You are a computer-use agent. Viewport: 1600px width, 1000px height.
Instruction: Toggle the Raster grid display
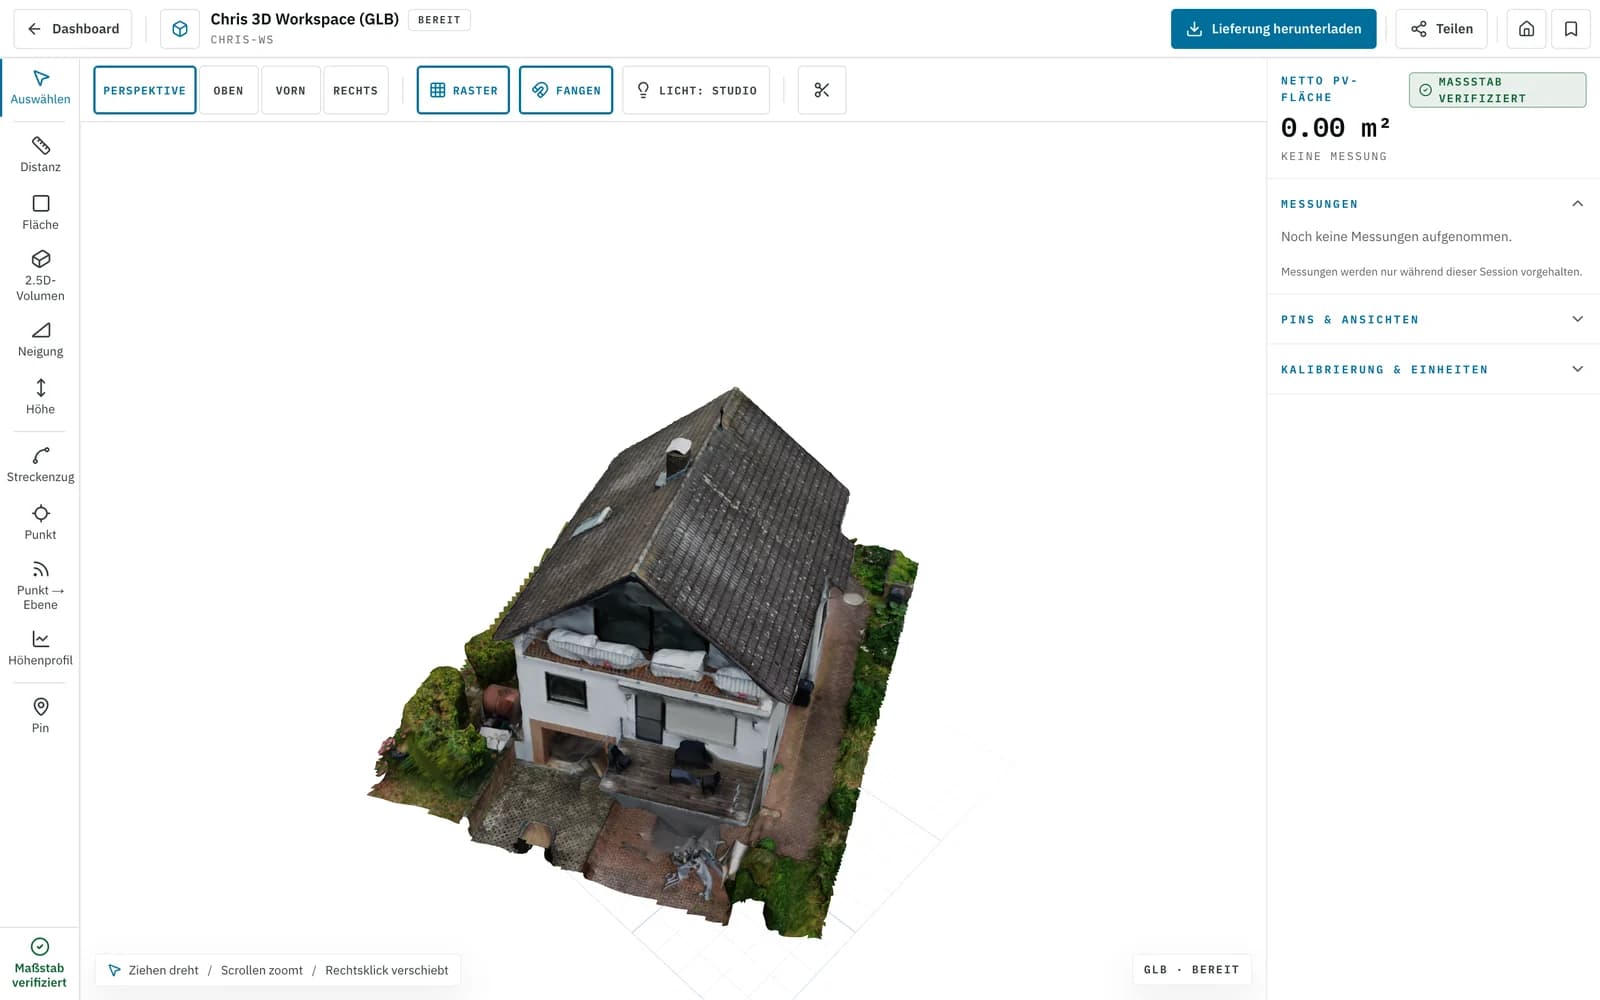[463, 90]
